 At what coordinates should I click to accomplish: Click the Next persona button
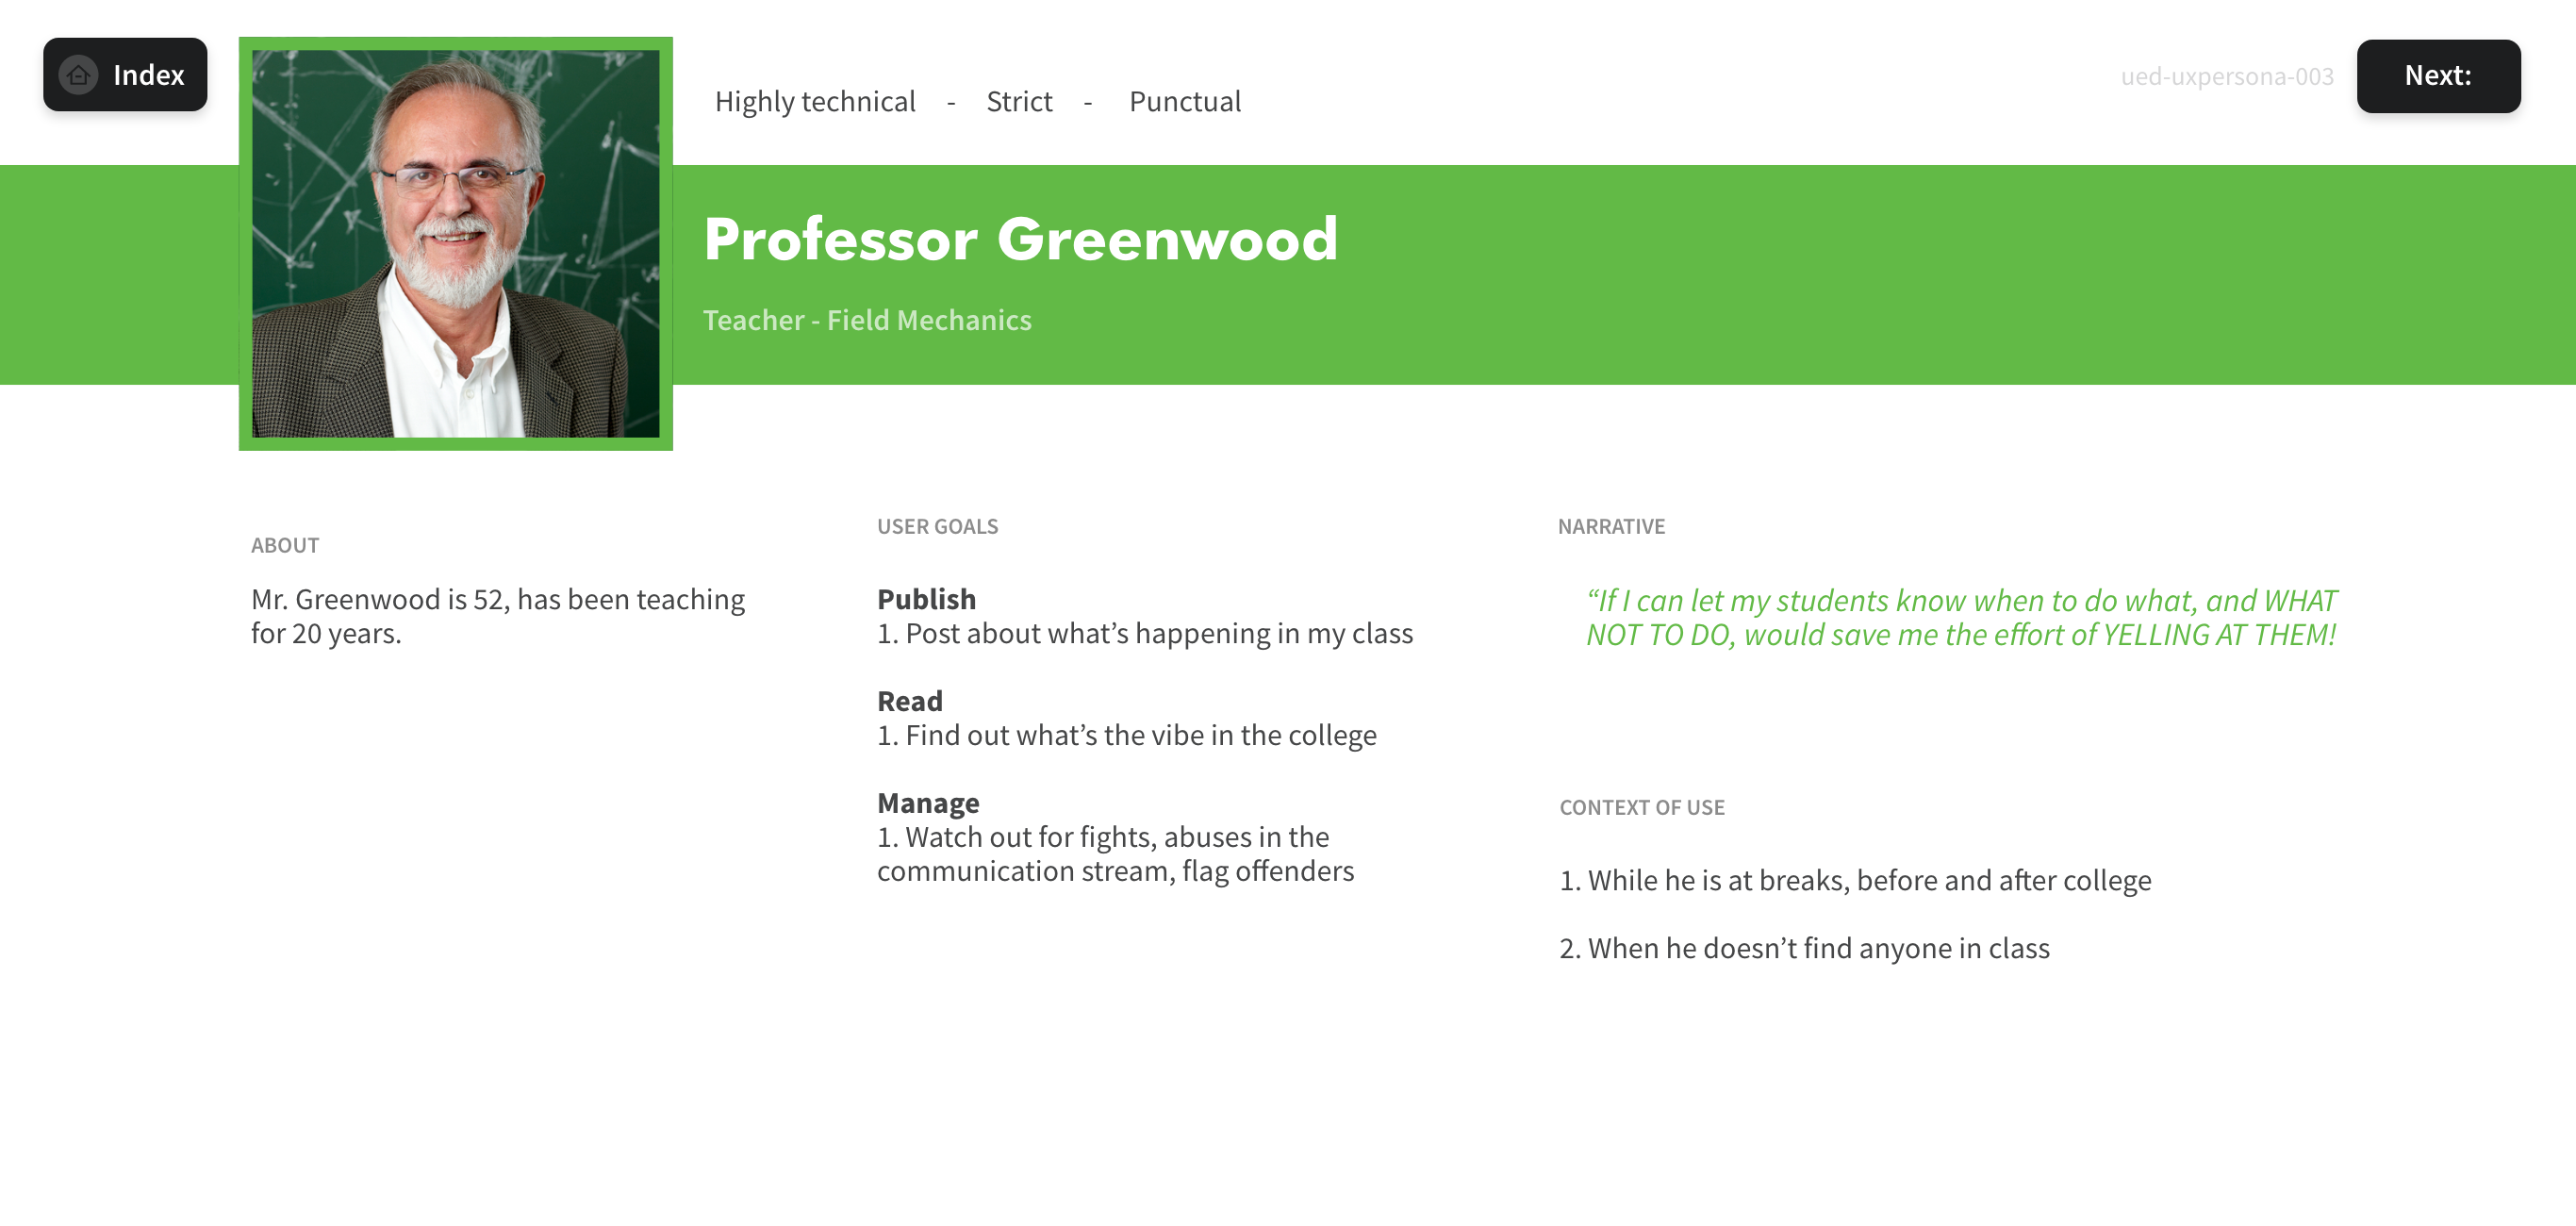pos(2437,76)
